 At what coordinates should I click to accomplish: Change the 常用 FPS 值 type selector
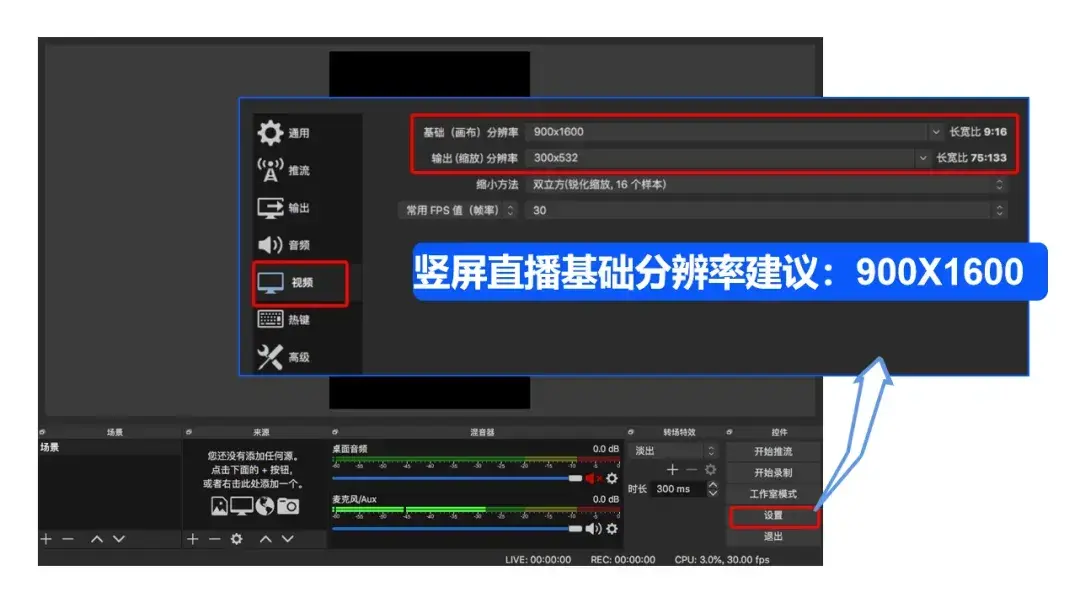458,210
